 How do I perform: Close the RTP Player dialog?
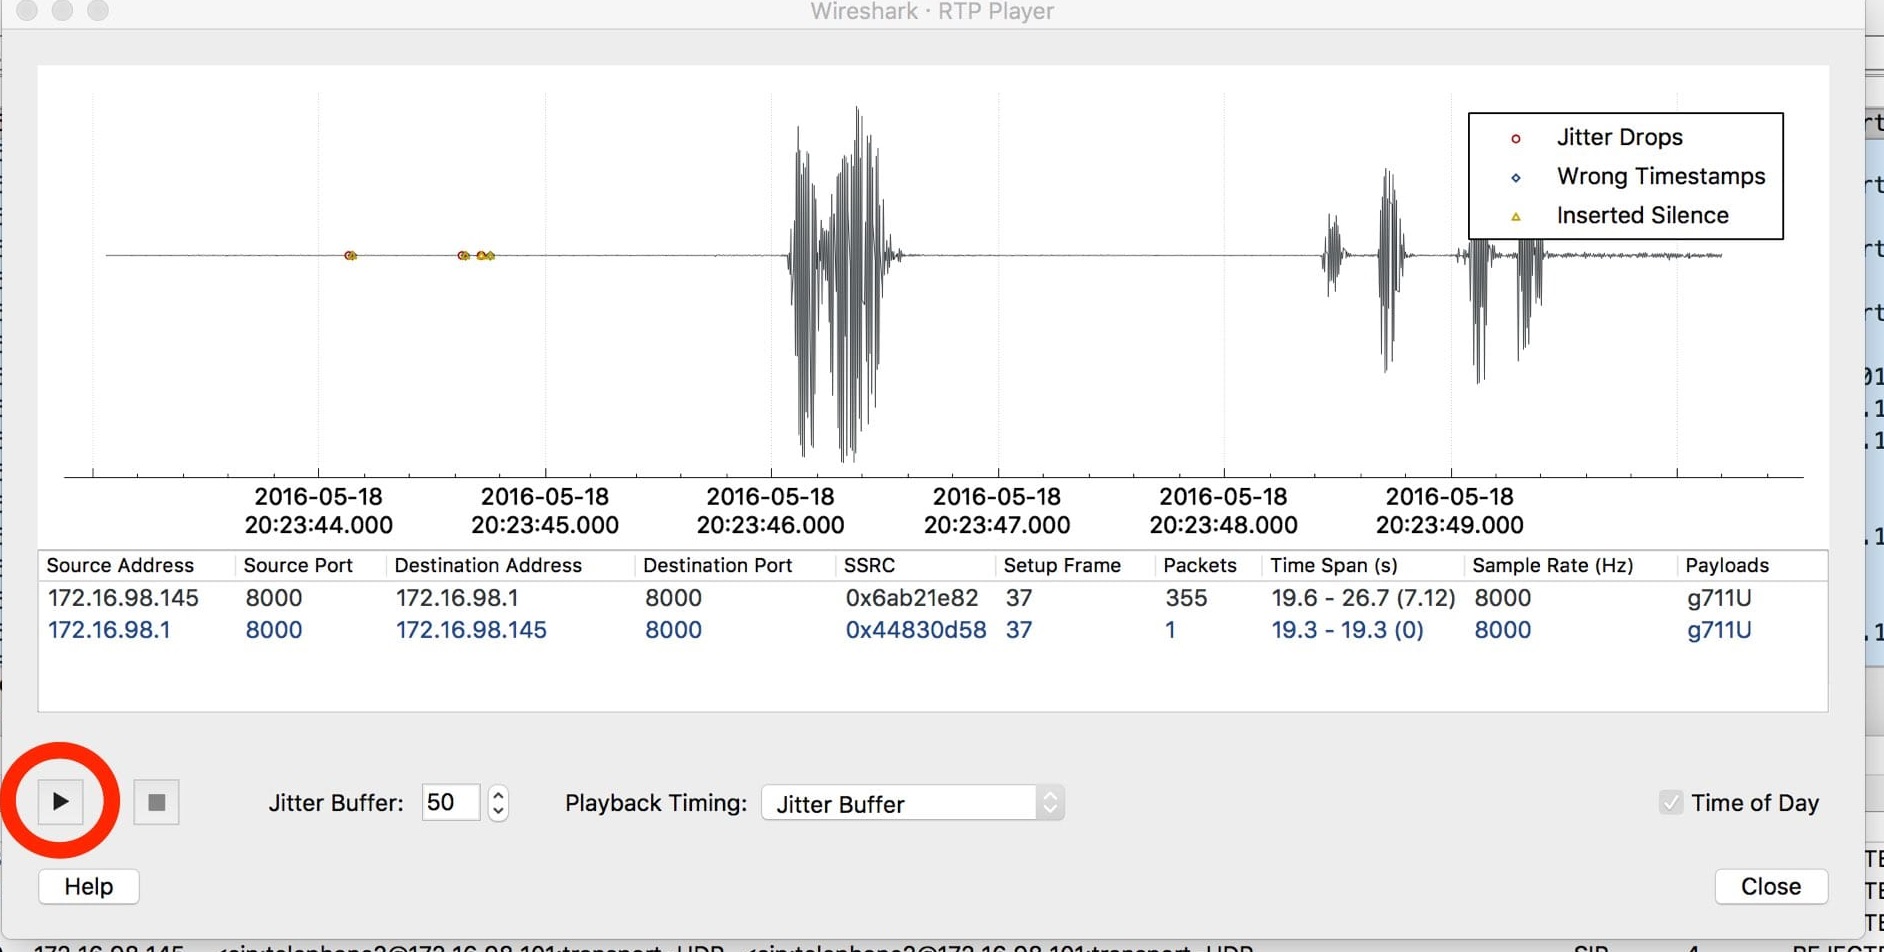pyautogui.click(x=1770, y=887)
